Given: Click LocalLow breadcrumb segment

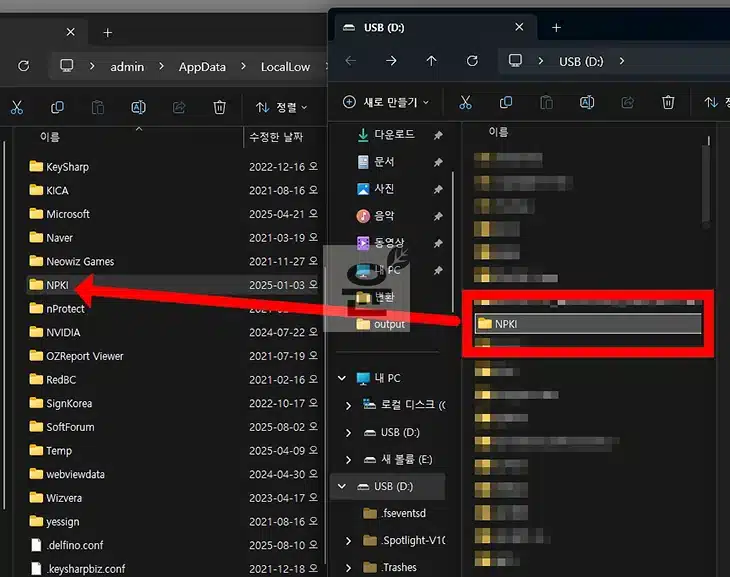Looking at the screenshot, I should [285, 67].
